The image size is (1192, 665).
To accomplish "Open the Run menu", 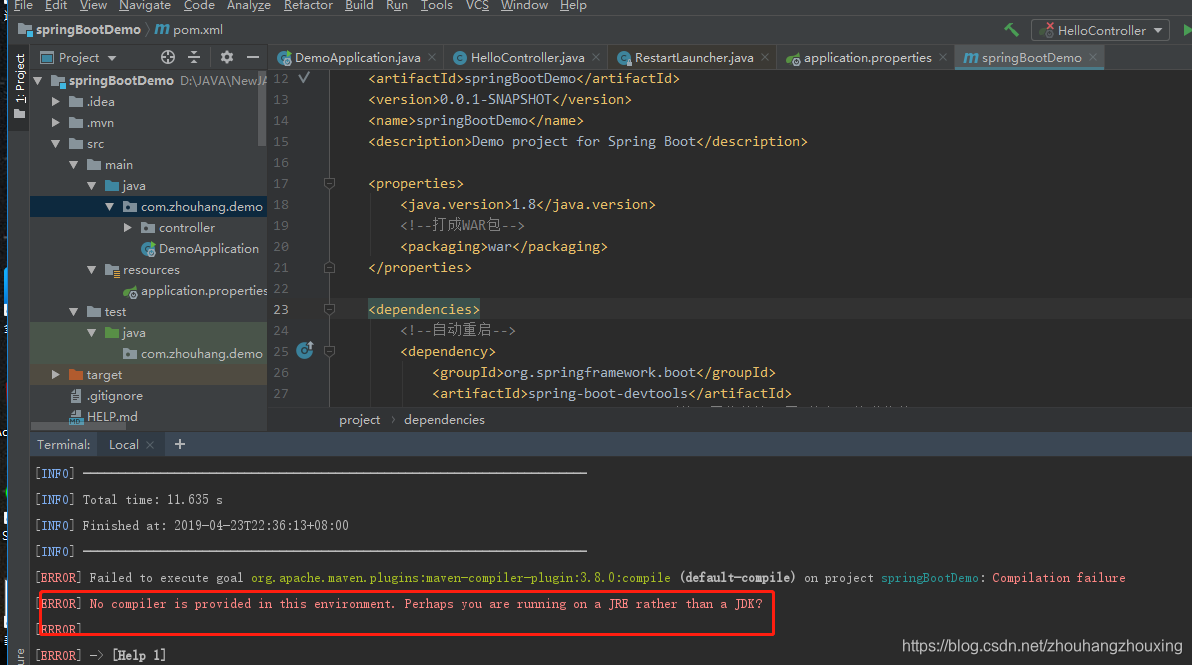I will tap(397, 5).
